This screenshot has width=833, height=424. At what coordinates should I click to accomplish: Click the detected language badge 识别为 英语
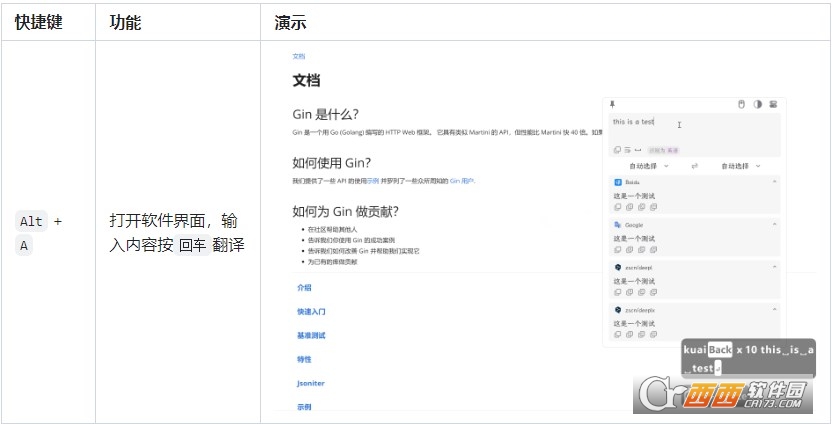664,150
